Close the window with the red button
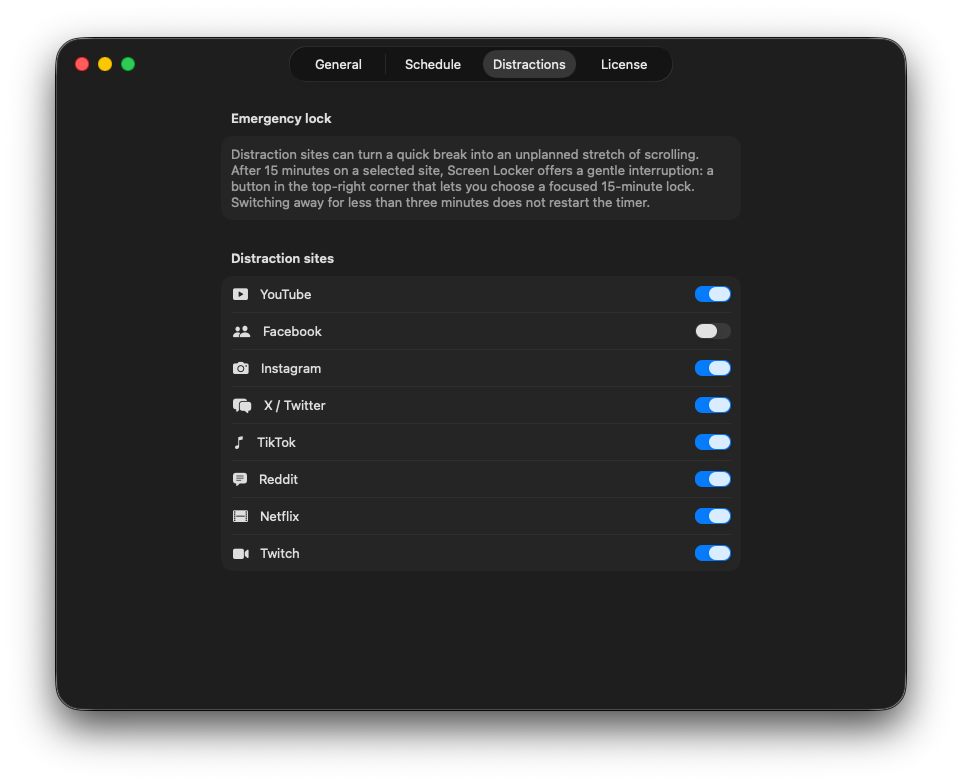This screenshot has height=784, width=962. tap(82, 64)
